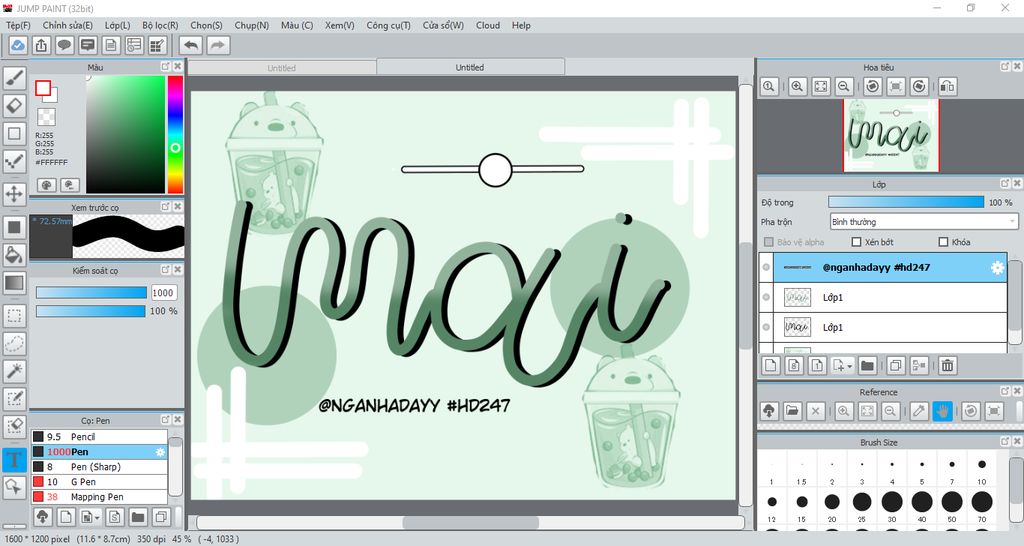Image resolution: width=1024 pixels, height=546 pixels.
Task: Enable the Xén bớt (clipping) checkbox
Action: click(x=856, y=242)
